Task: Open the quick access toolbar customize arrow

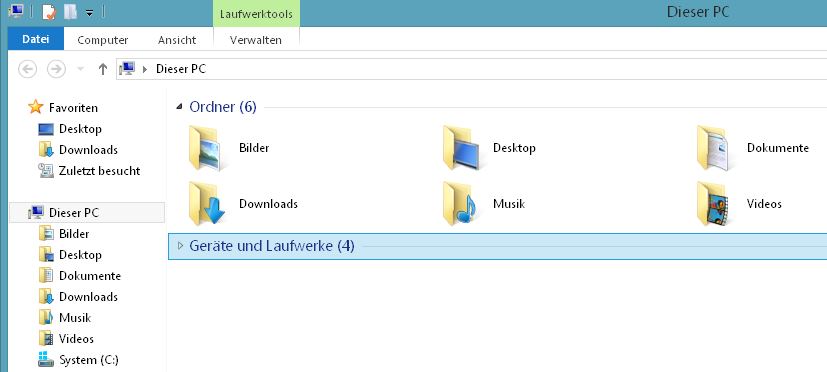Action: tap(89, 12)
